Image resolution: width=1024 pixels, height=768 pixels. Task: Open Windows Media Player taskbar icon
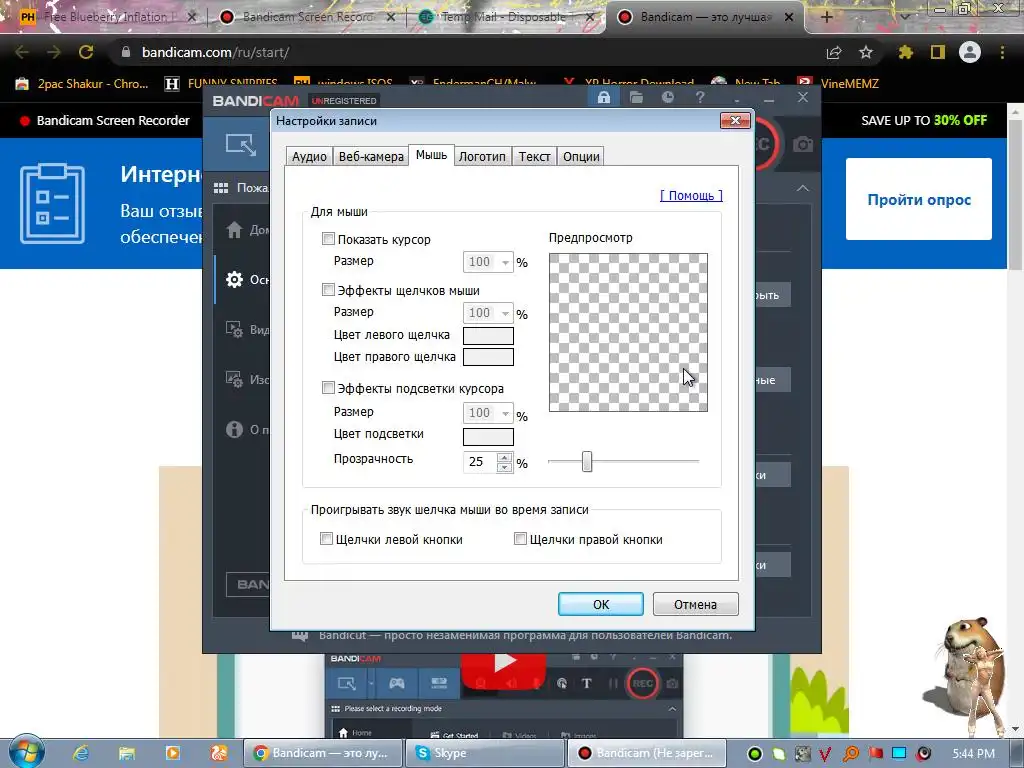coord(172,753)
